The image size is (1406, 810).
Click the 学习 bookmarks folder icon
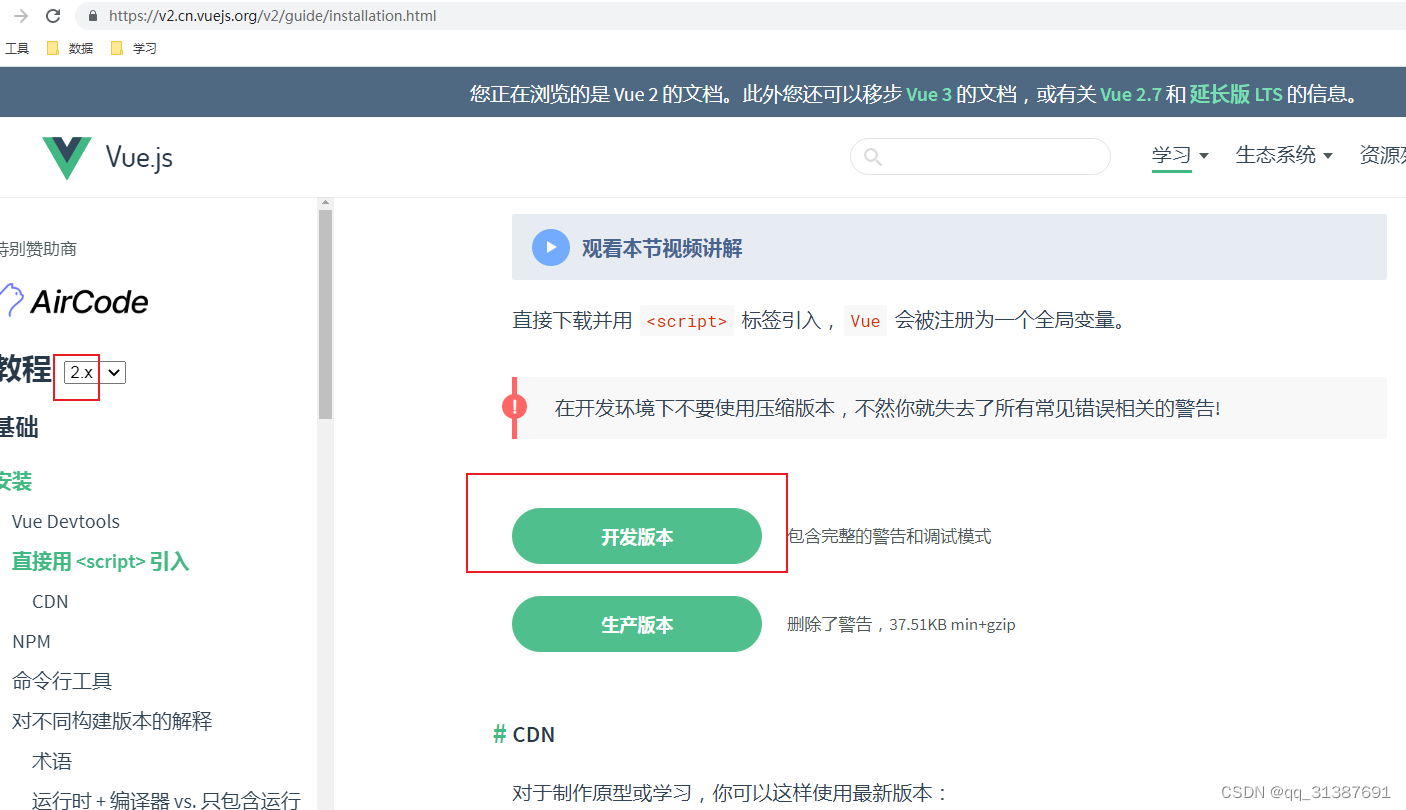point(115,47)
